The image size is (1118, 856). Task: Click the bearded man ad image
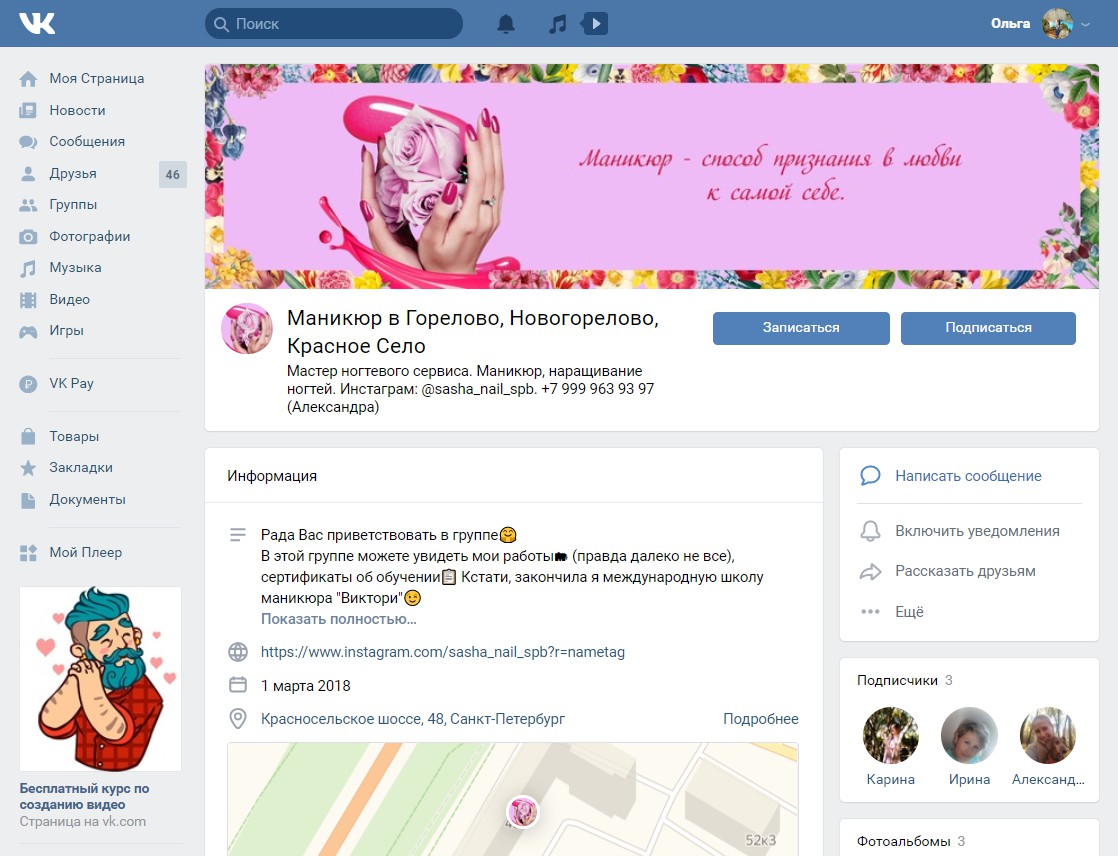click(x=100, y=679)
